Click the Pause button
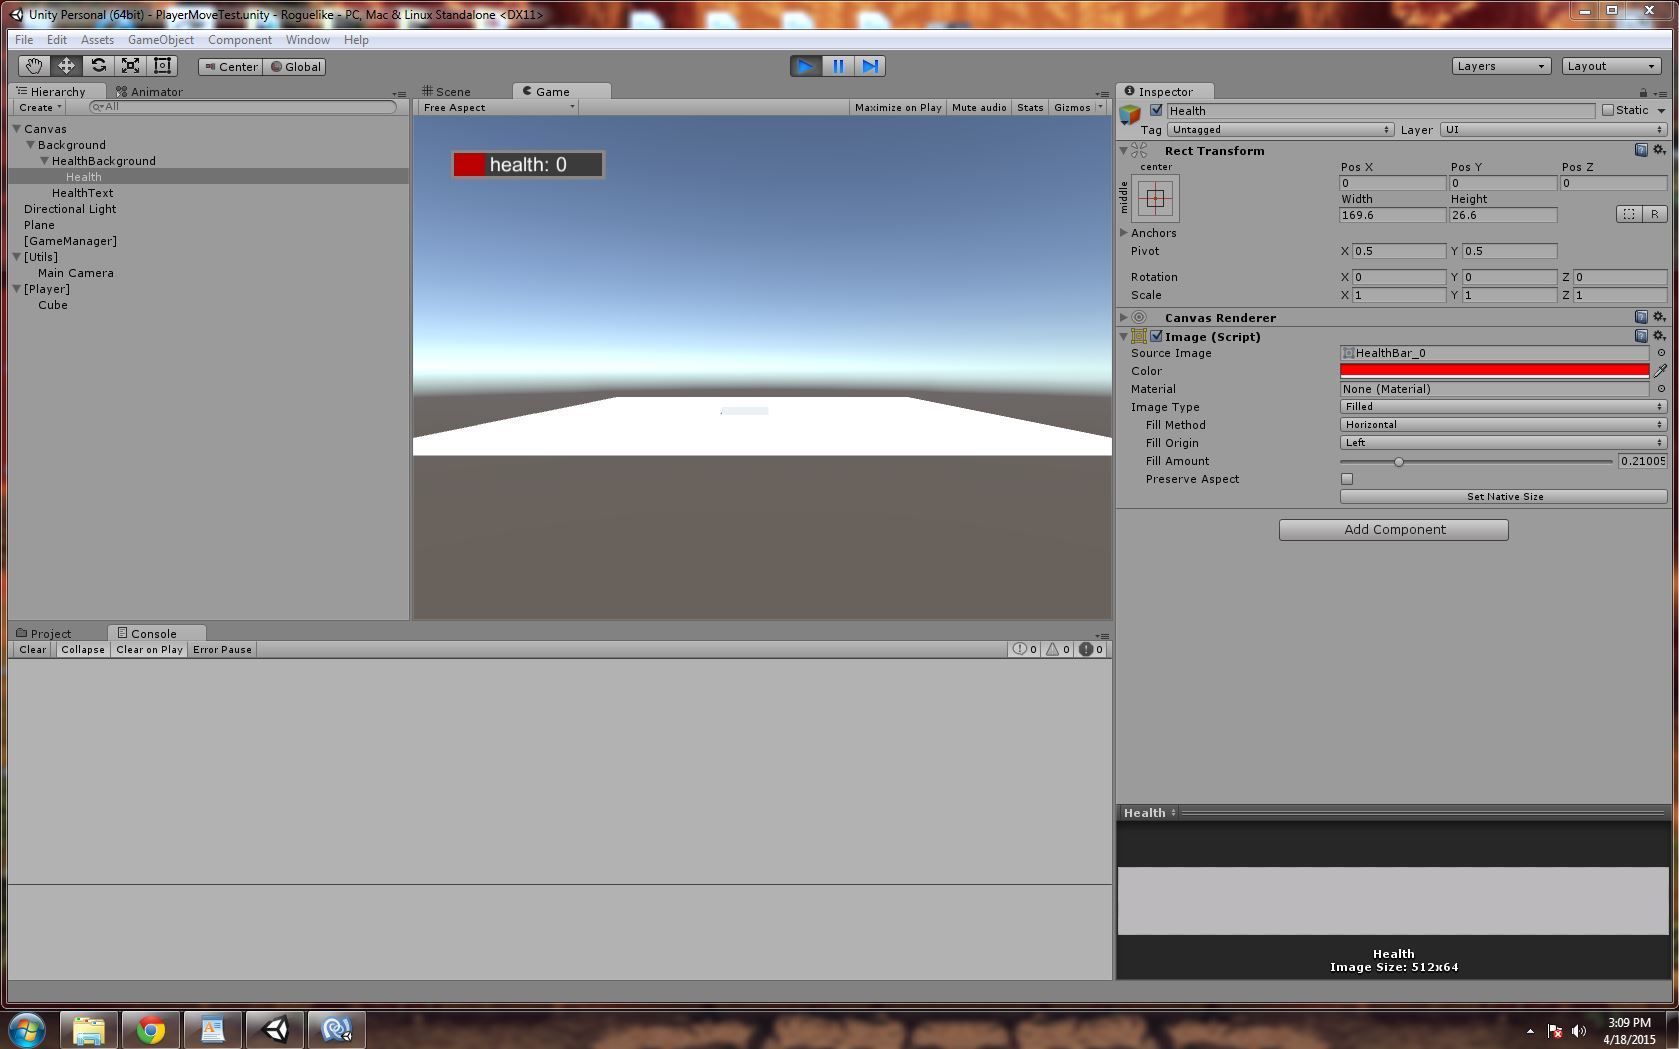The width and height of the screenshot is (1679, 1049). coord(838,66)
